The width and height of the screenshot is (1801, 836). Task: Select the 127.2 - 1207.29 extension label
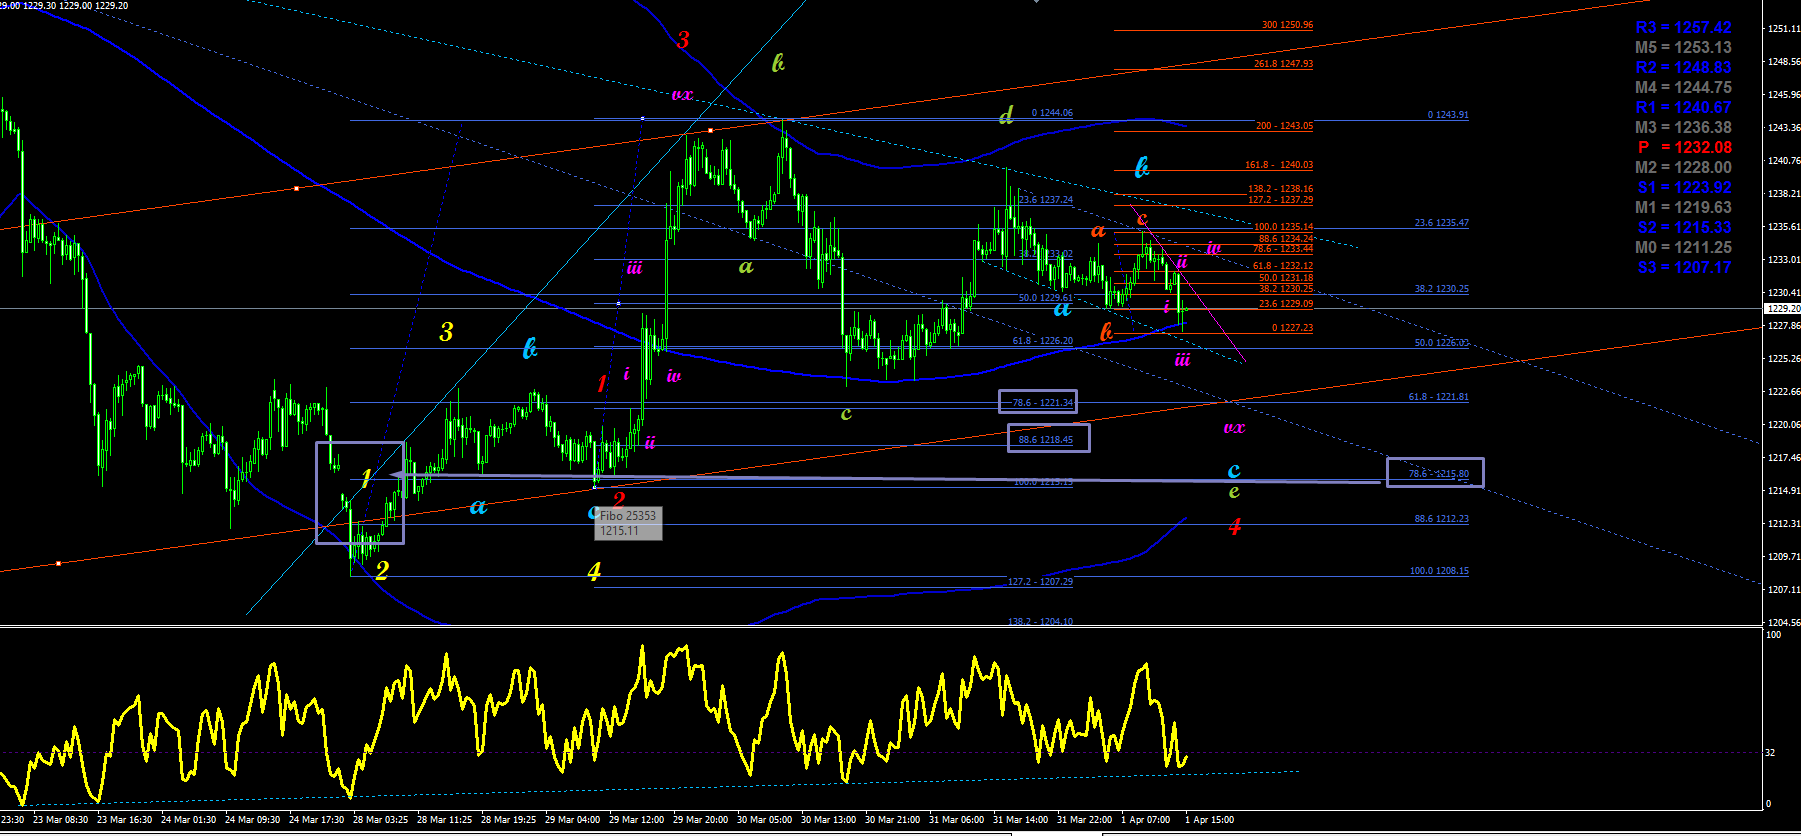point(1040,582)
